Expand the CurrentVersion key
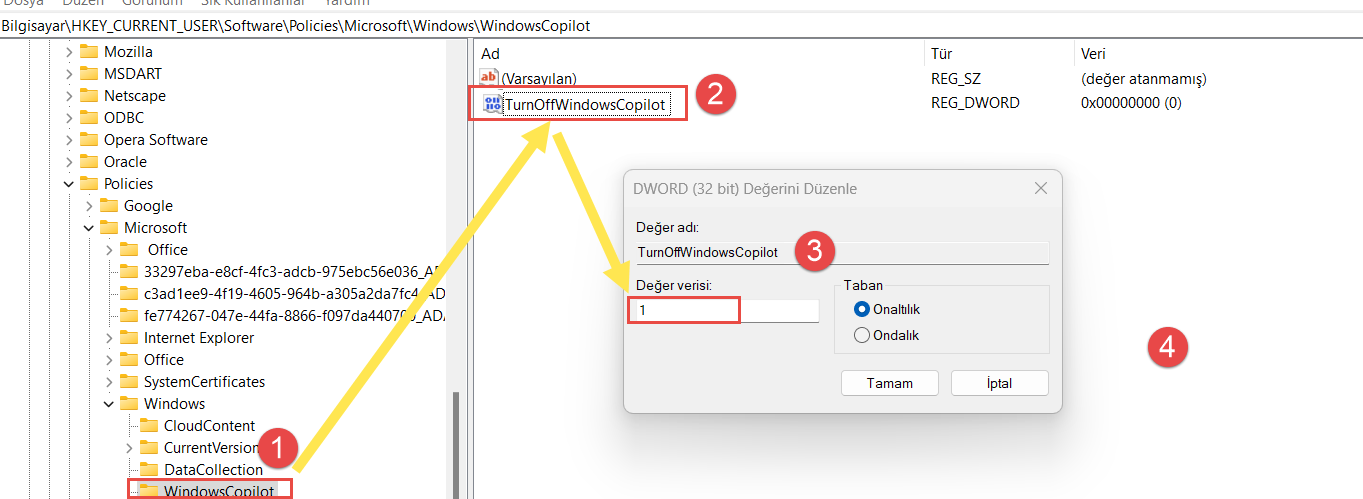 tap(129, 448)
